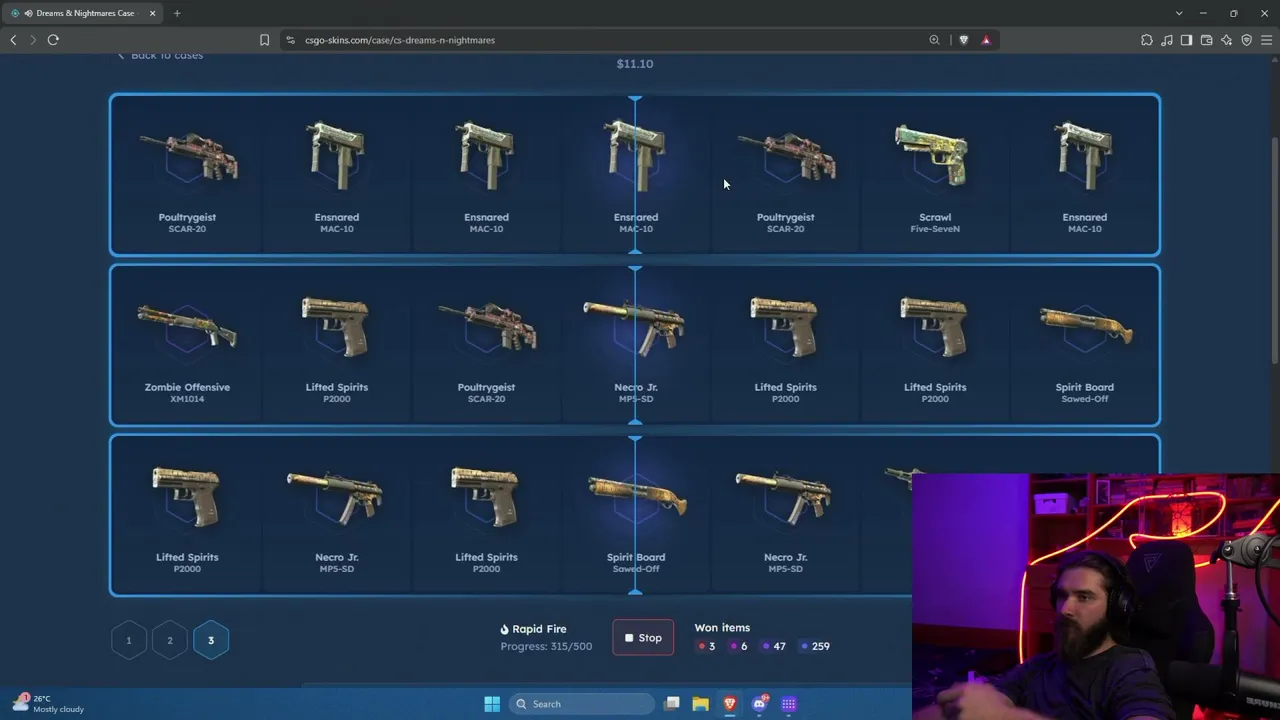Open the Windows Start menu
This screenshot has height=720, width=1280.
pos(492,704)
